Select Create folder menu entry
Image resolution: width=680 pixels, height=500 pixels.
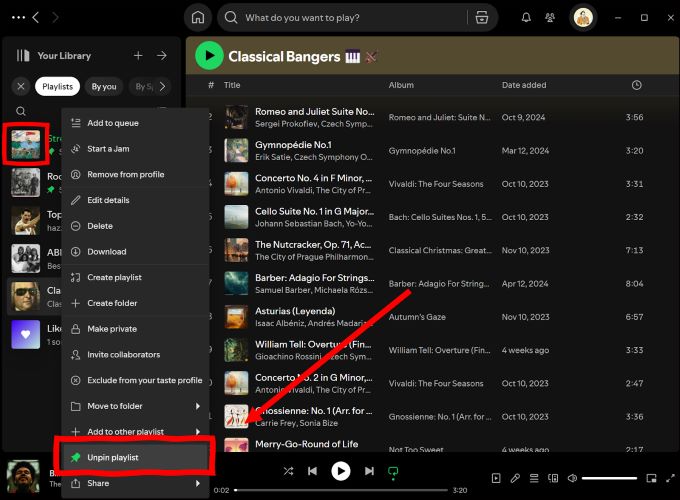click(136, 303)
